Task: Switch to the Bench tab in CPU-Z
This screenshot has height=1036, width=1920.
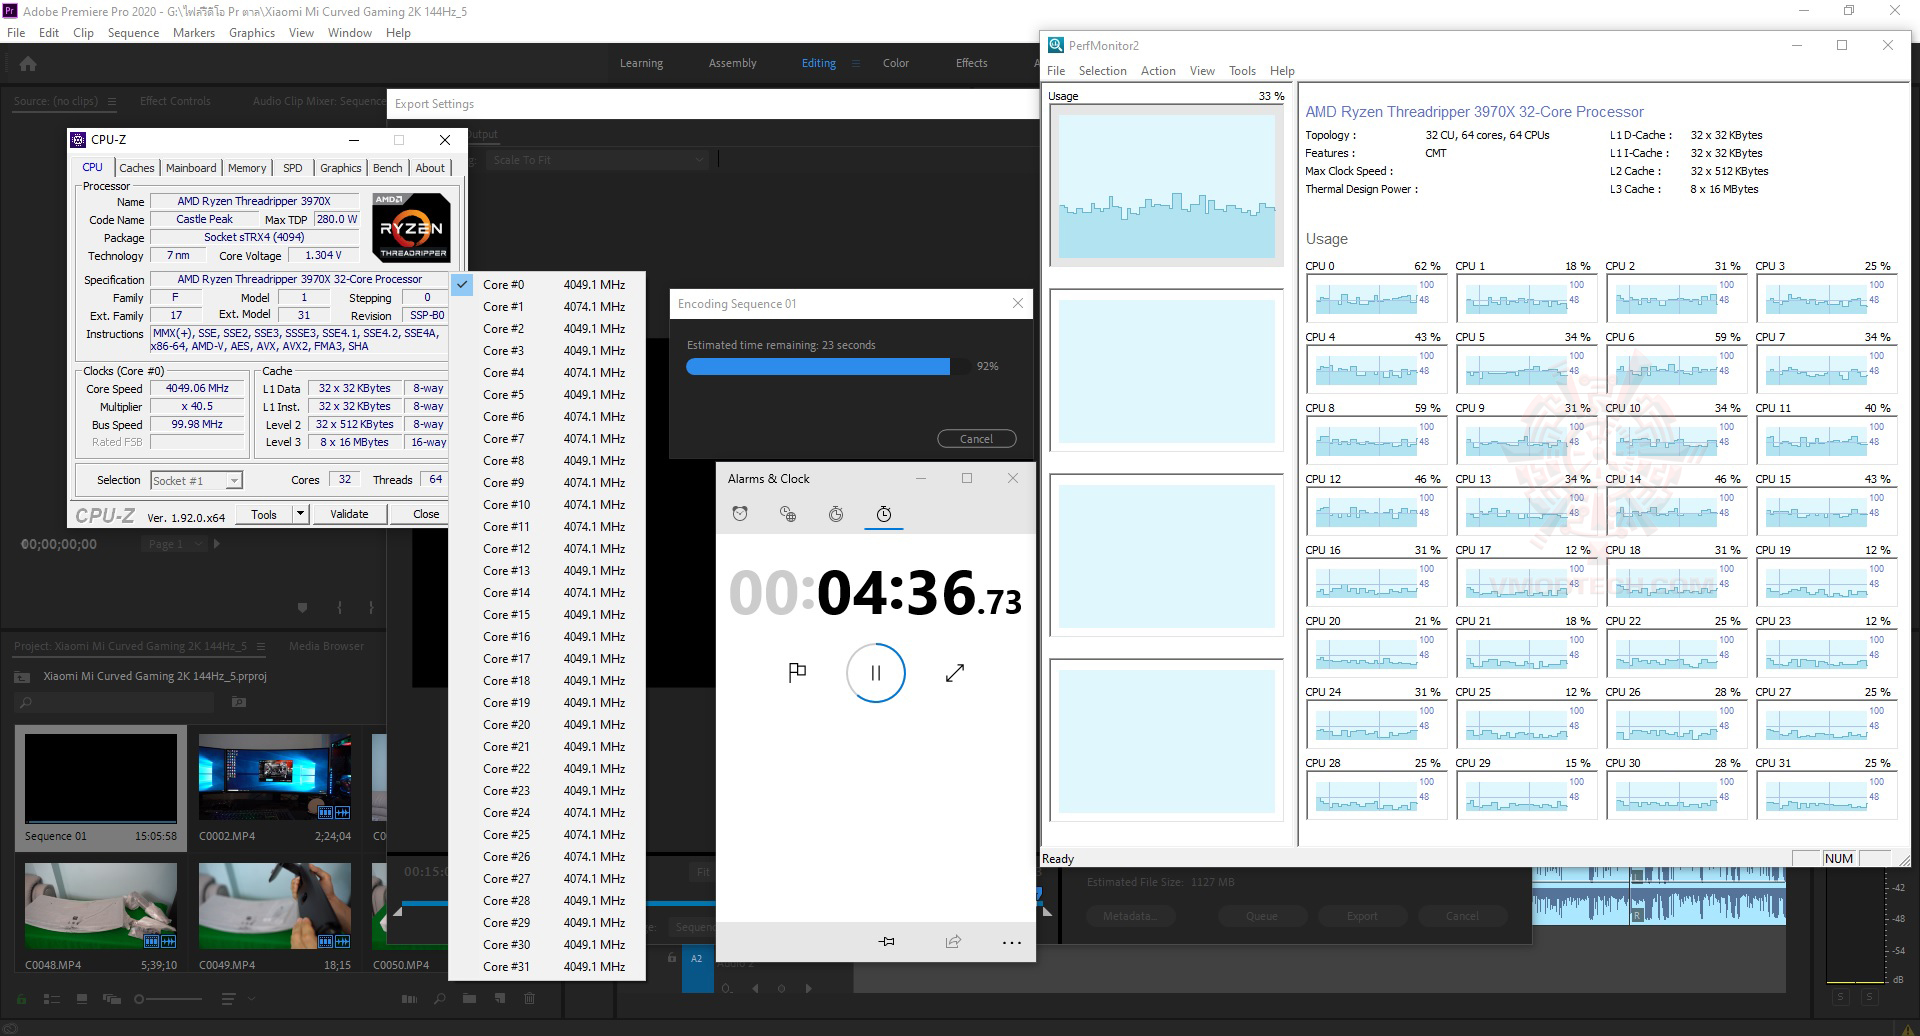Action: 388,168
